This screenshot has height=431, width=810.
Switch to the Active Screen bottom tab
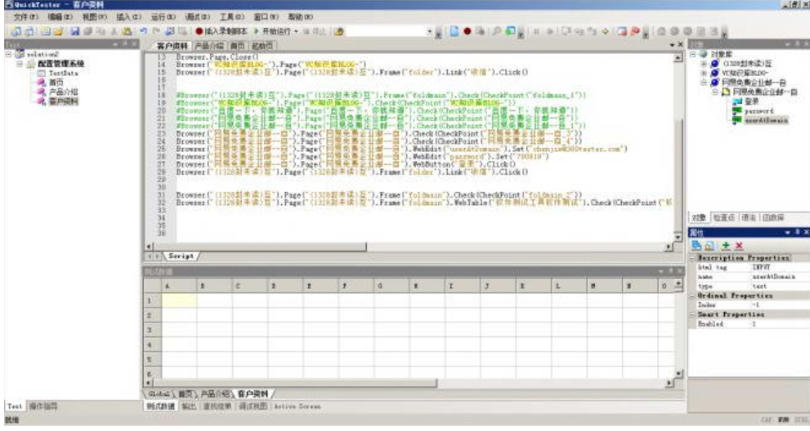[296, 406]
